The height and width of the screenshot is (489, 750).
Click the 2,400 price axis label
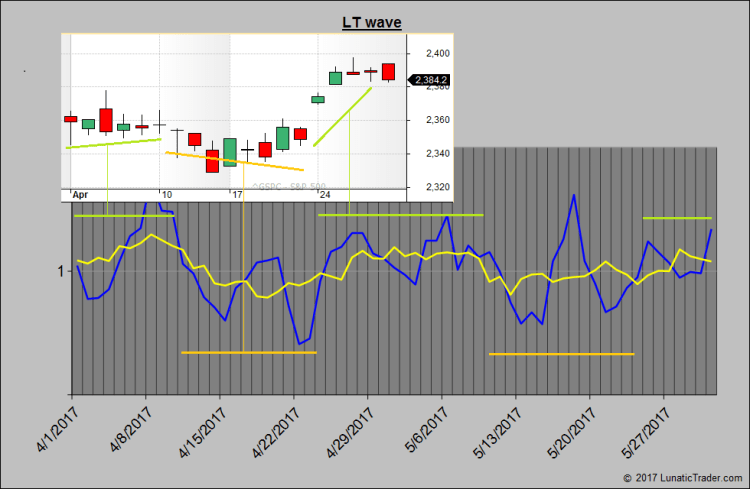click(x=436, y=53)
